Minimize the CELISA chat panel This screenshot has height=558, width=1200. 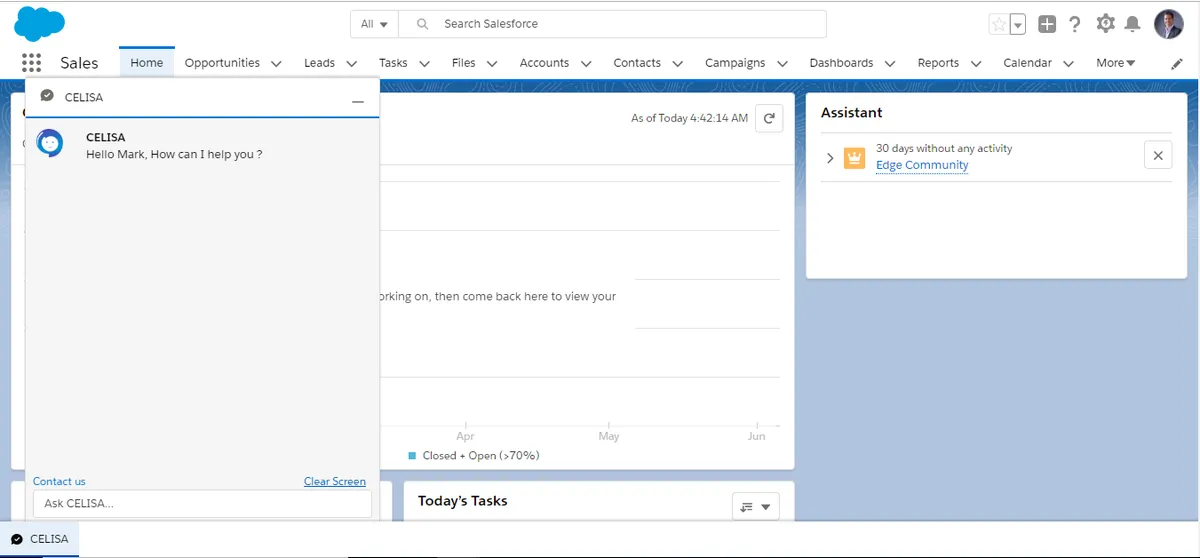coord(358,99)
